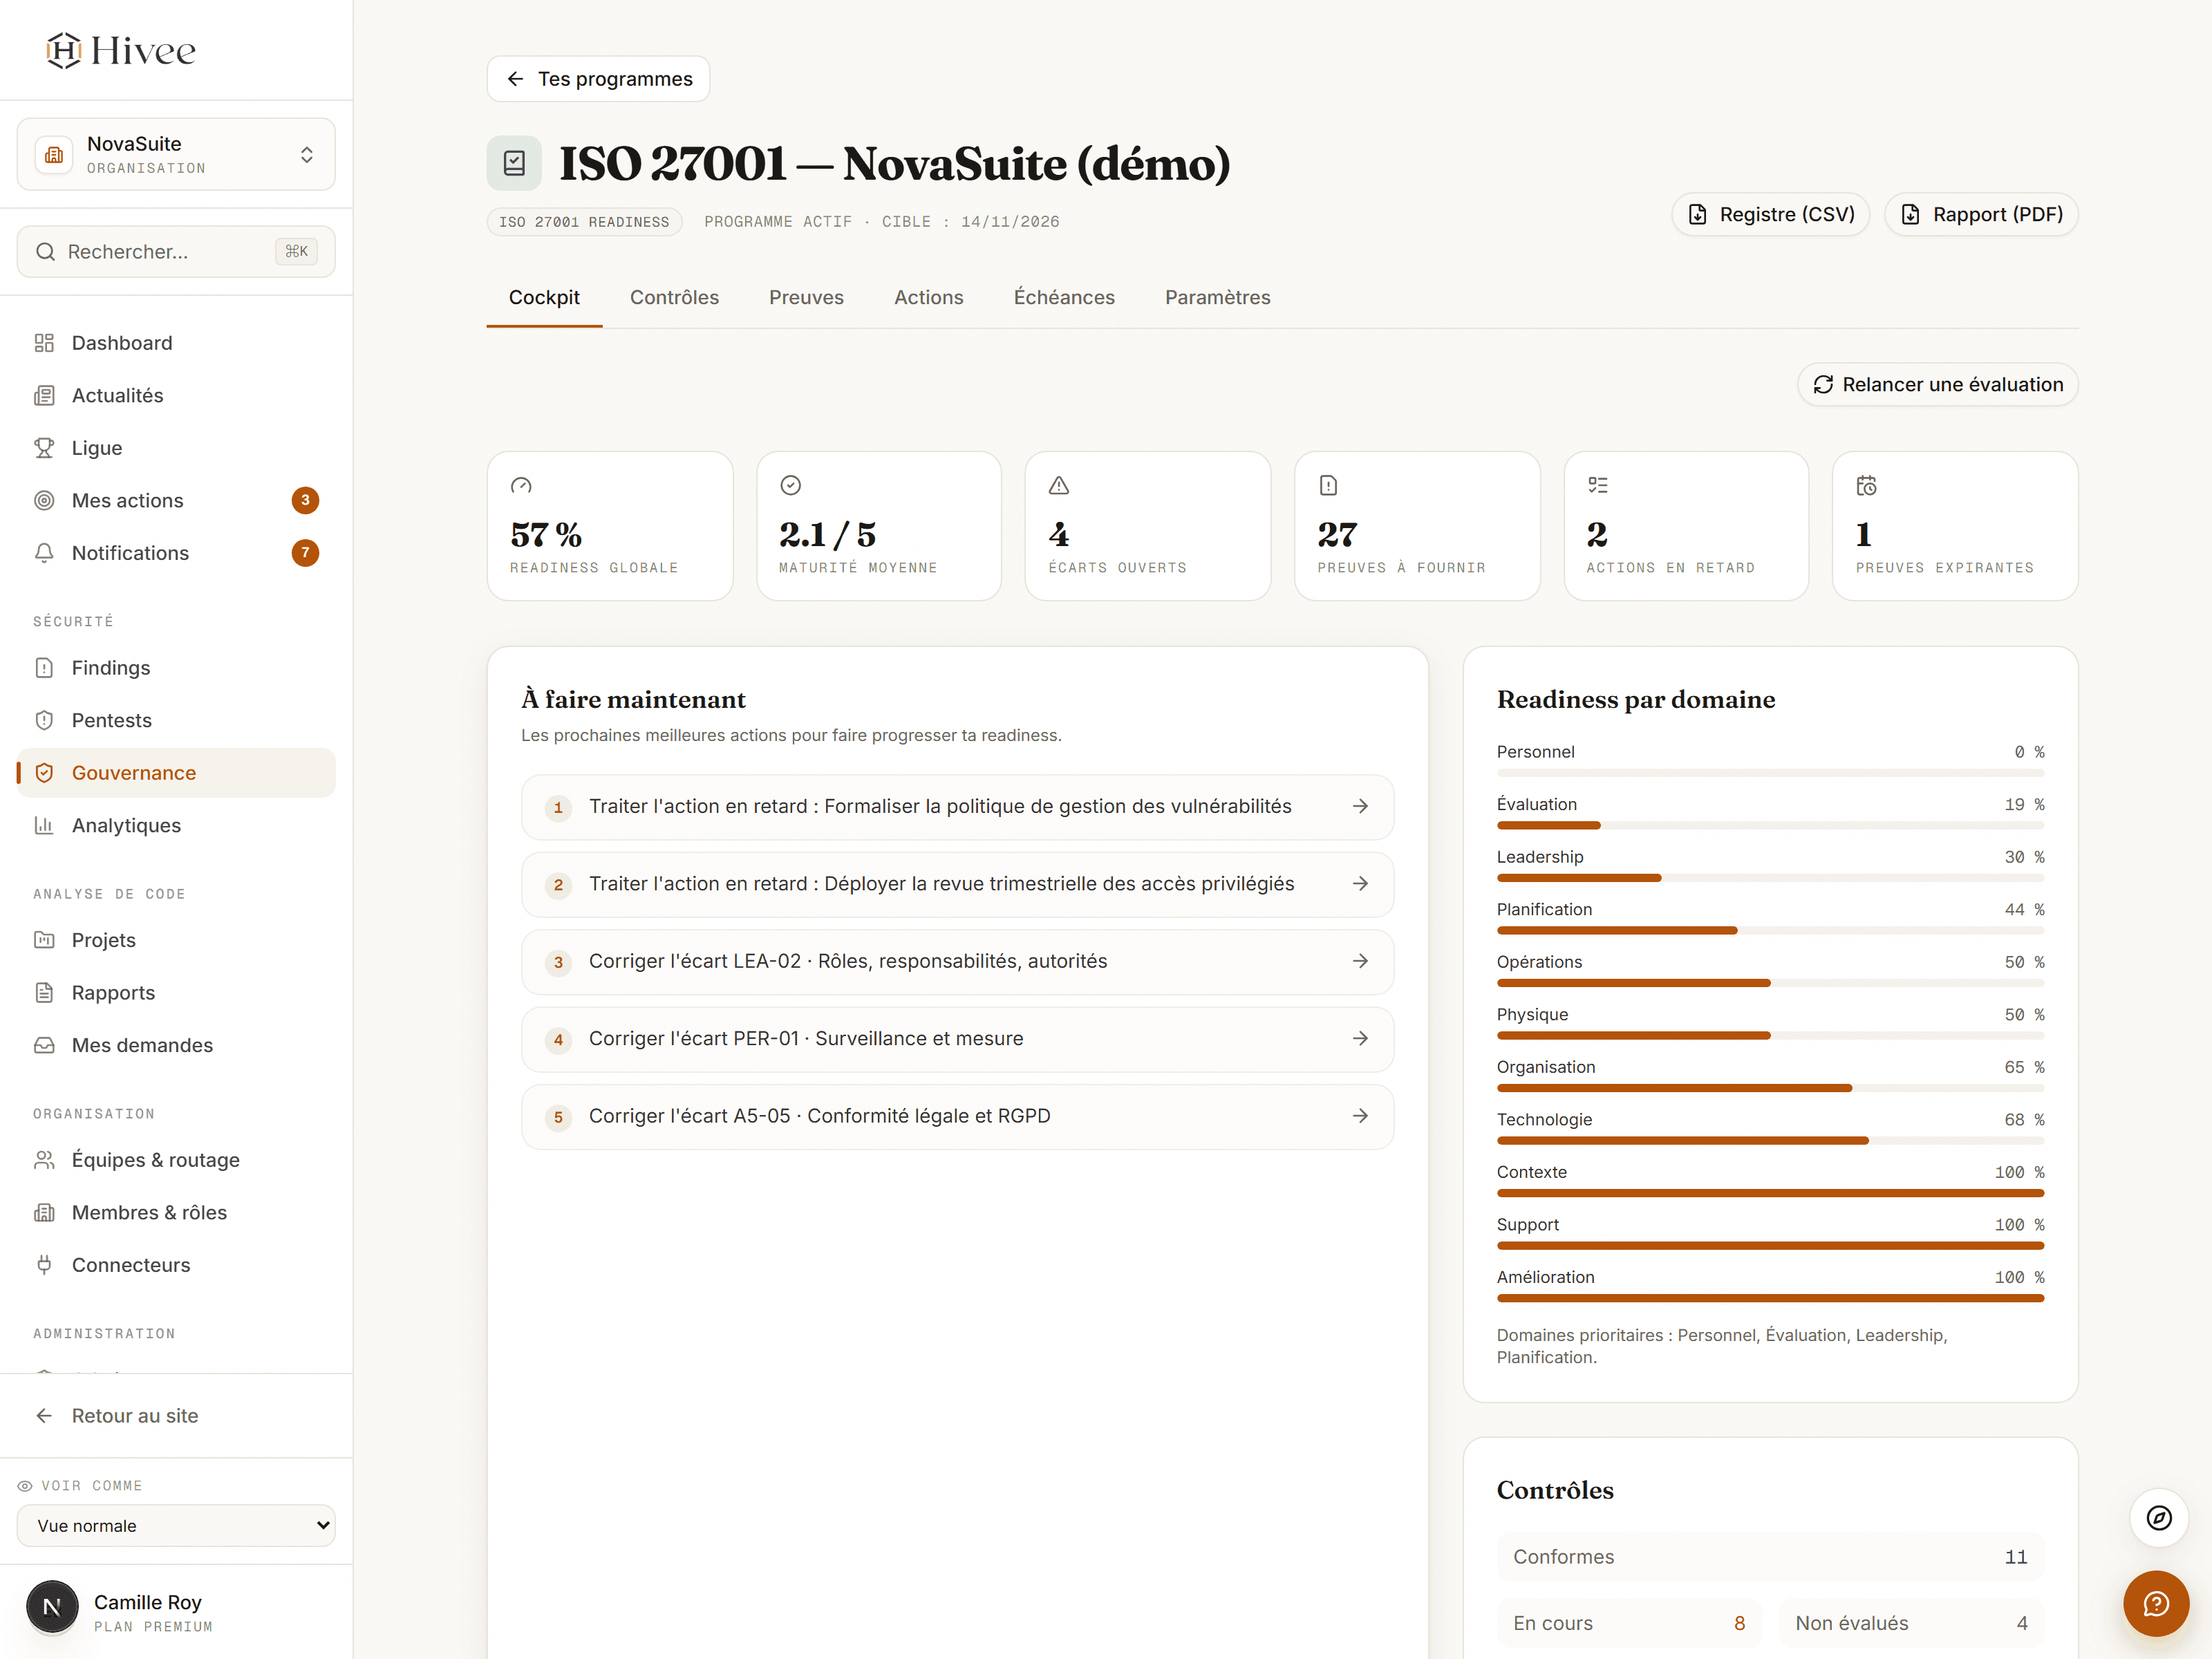
Task: Open the Paramètres tab
Action: point(1217,298)
